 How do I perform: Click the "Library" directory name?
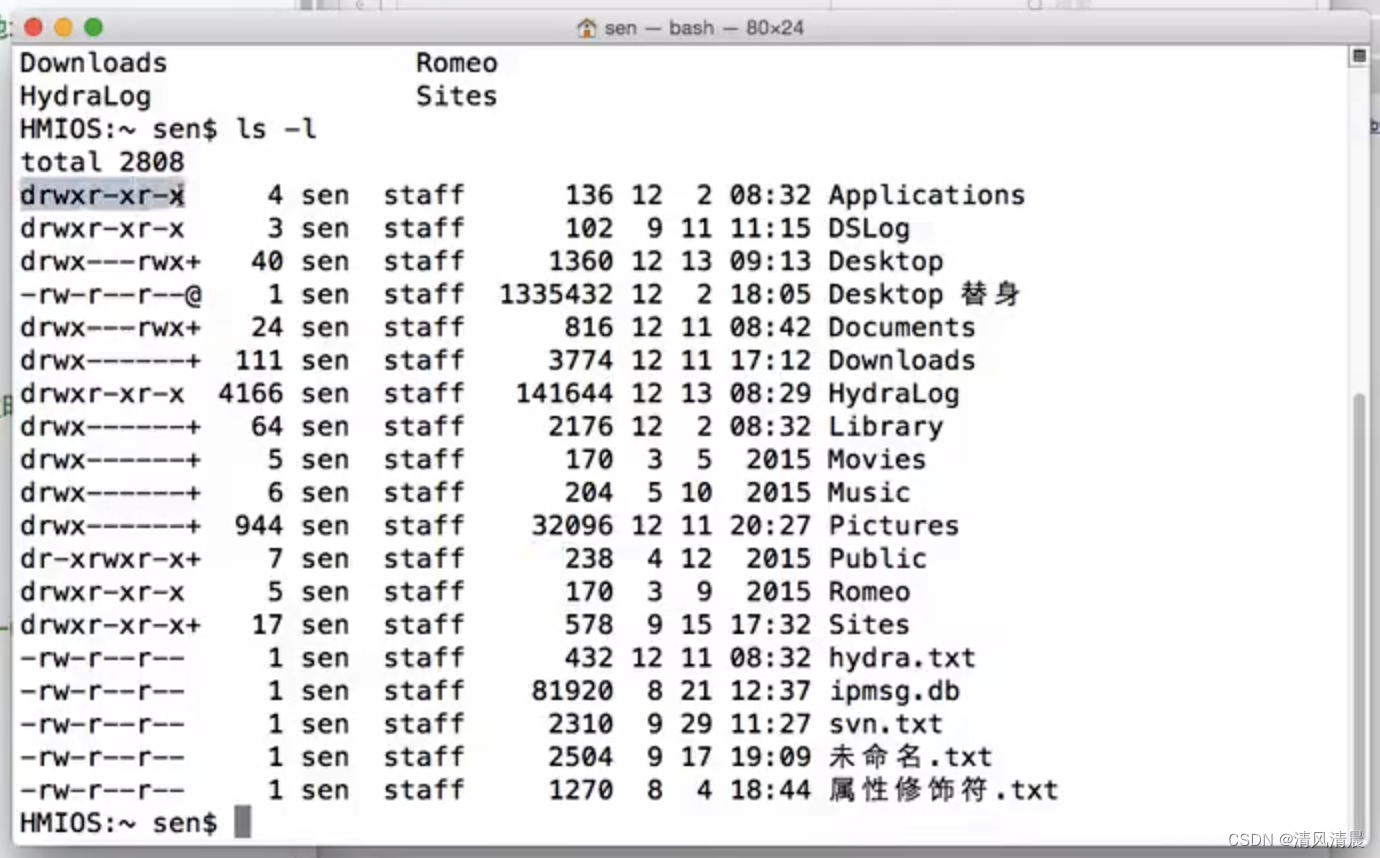pyautogui.click(x=885, y=426)
